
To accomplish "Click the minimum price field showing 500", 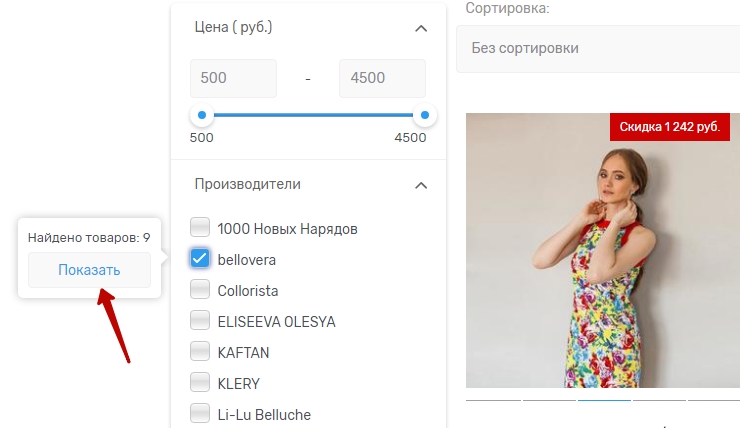I will (233, 78).
